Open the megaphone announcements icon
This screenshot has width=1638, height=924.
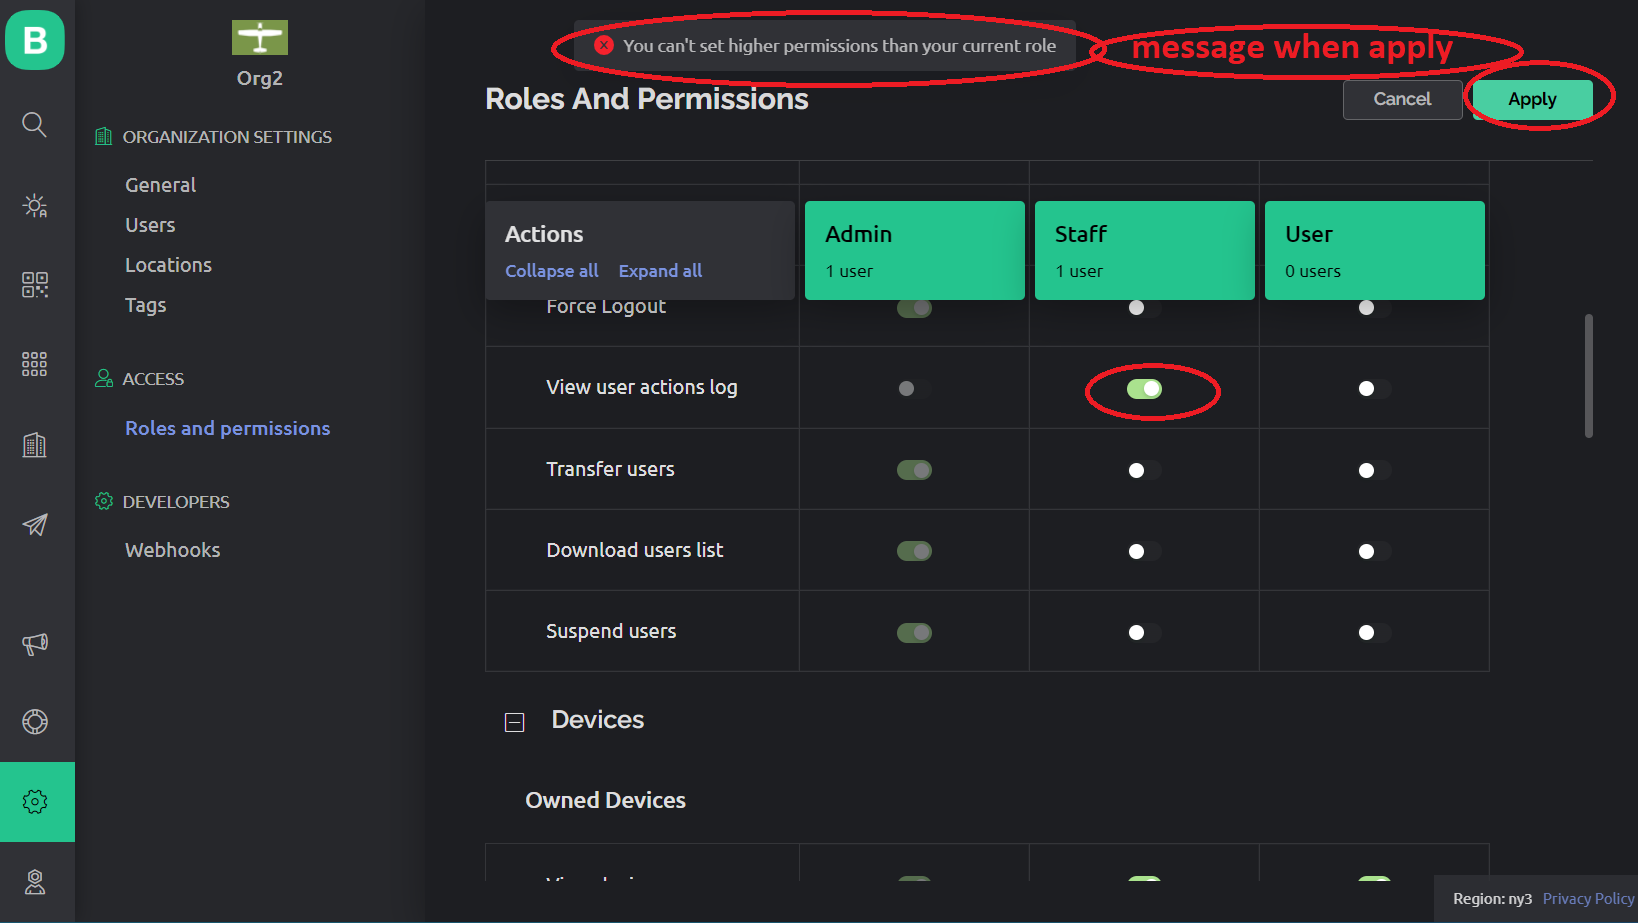(x=35, y=644)
